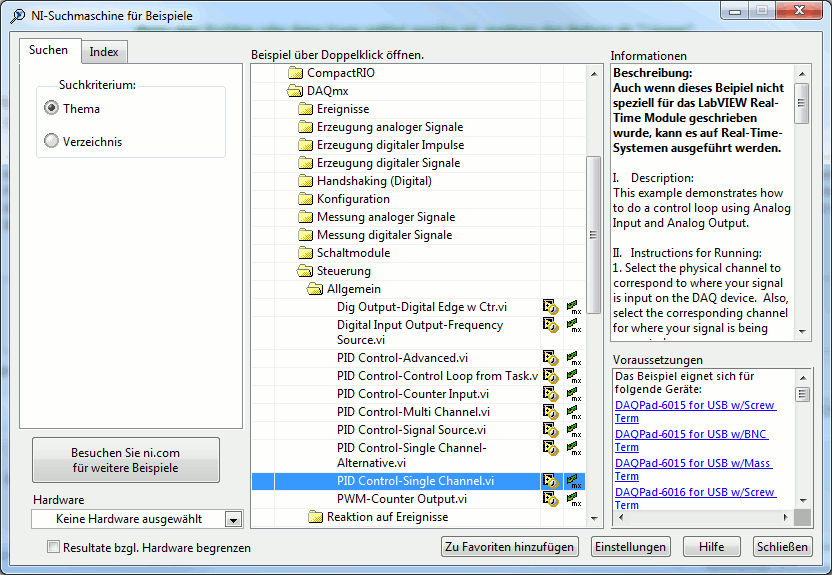This screenshot has width=832, height=575.
Task: Open the DAQPad-6015 for USB w/Screw Term link
Action: coord(694,412)
